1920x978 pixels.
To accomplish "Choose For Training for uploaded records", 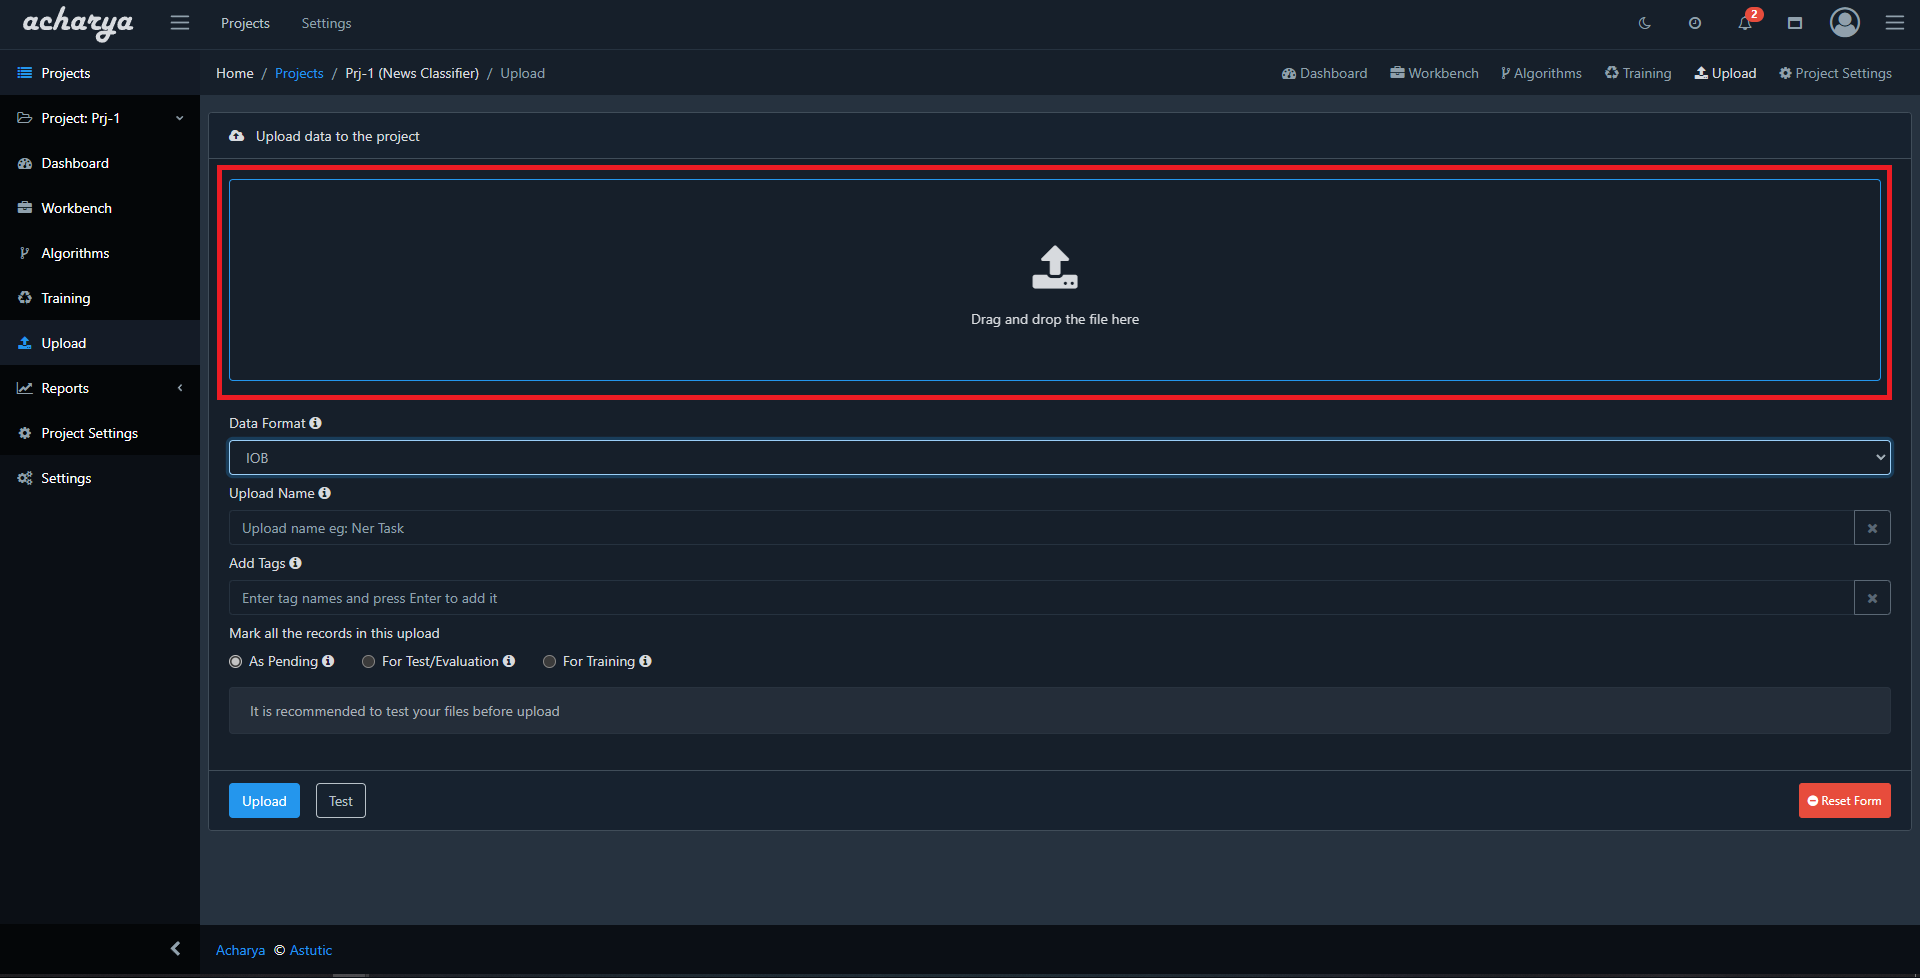I will [549, 661].
